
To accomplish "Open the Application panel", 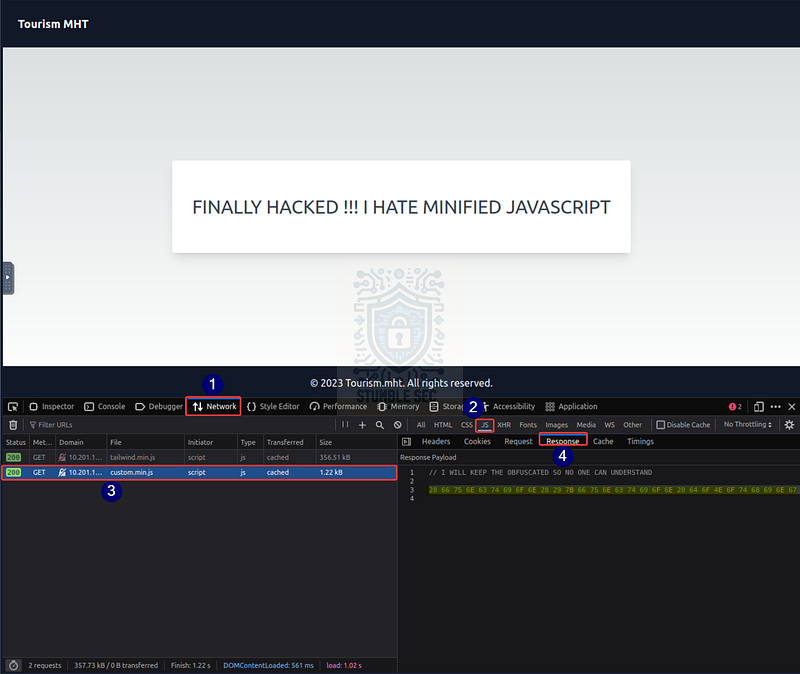I will 571,407.
